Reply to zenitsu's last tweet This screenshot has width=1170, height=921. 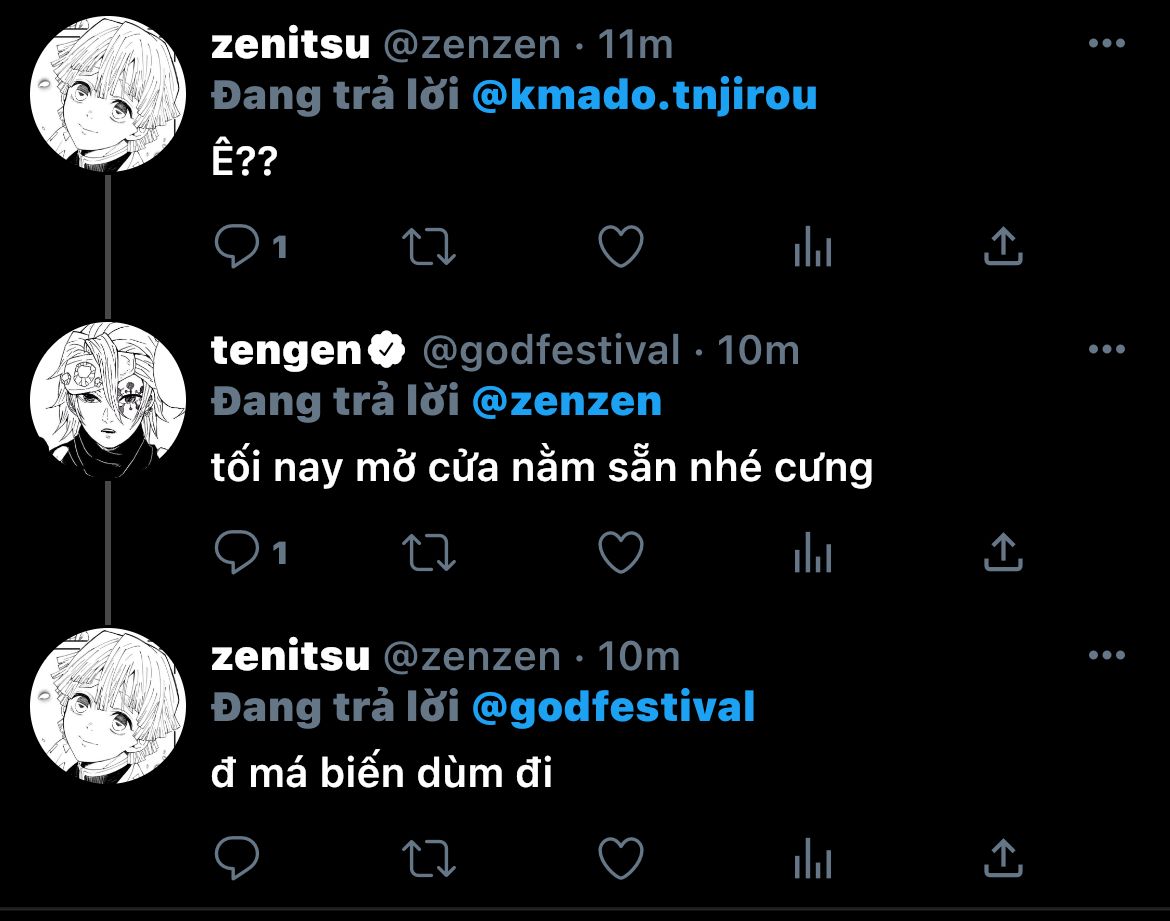(x=238, y=857)
